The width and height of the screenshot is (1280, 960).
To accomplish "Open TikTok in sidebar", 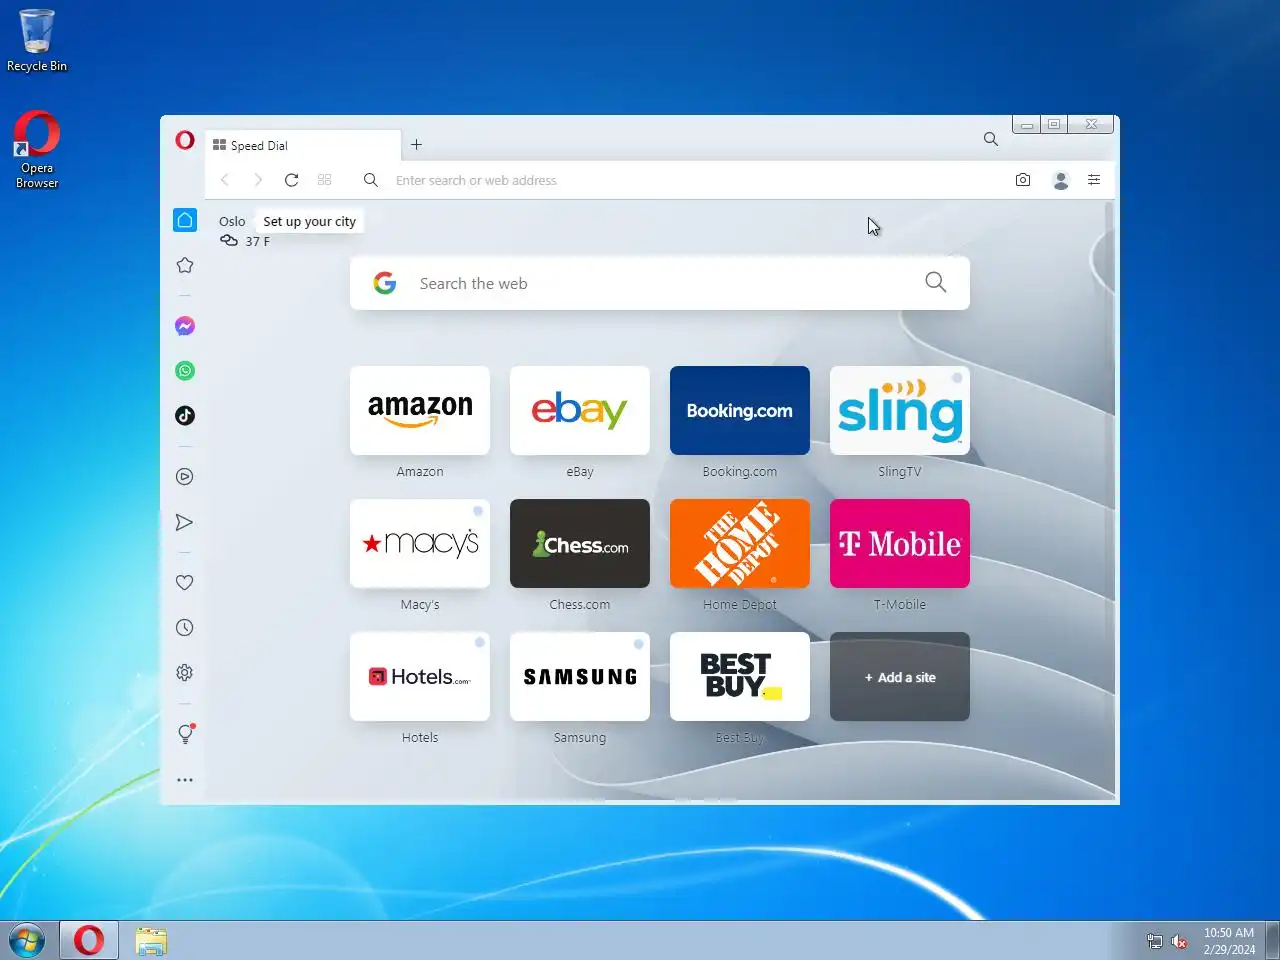I will [185, 415].
